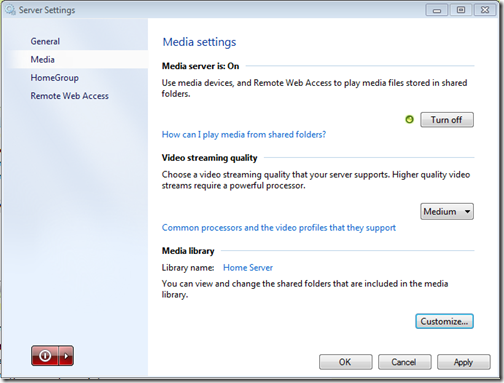Image resolution: width=504 pixels, height=383 pixels.
Task: Open the Remote Web Access tab
Action: click(x=70, y=96)
